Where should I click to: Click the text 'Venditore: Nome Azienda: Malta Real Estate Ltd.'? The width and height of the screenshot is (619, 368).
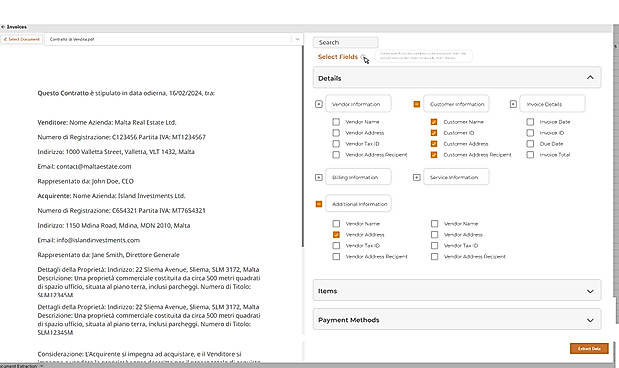coord(107,122)
